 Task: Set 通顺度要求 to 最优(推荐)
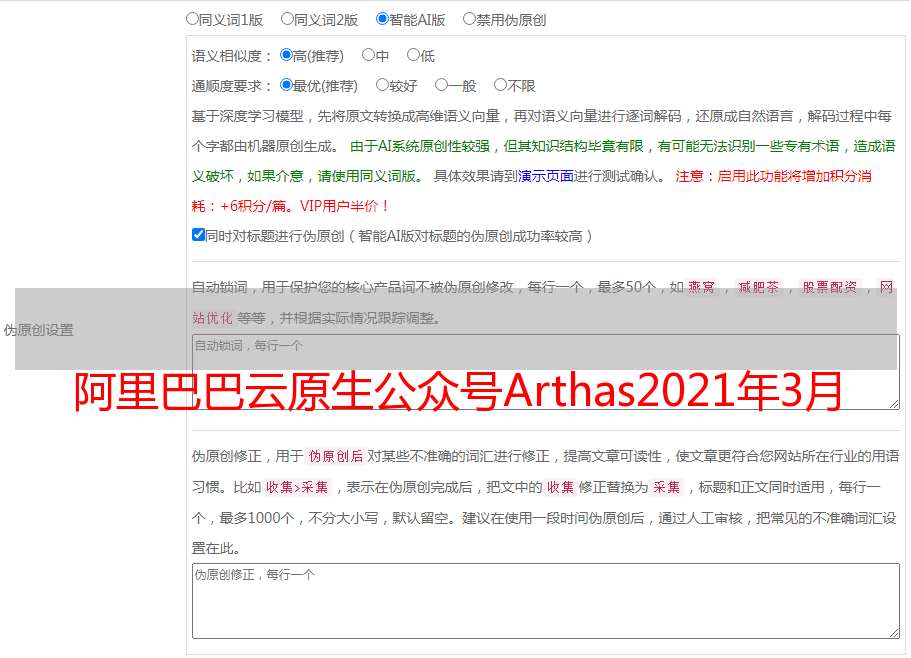(x=287, y=85)
